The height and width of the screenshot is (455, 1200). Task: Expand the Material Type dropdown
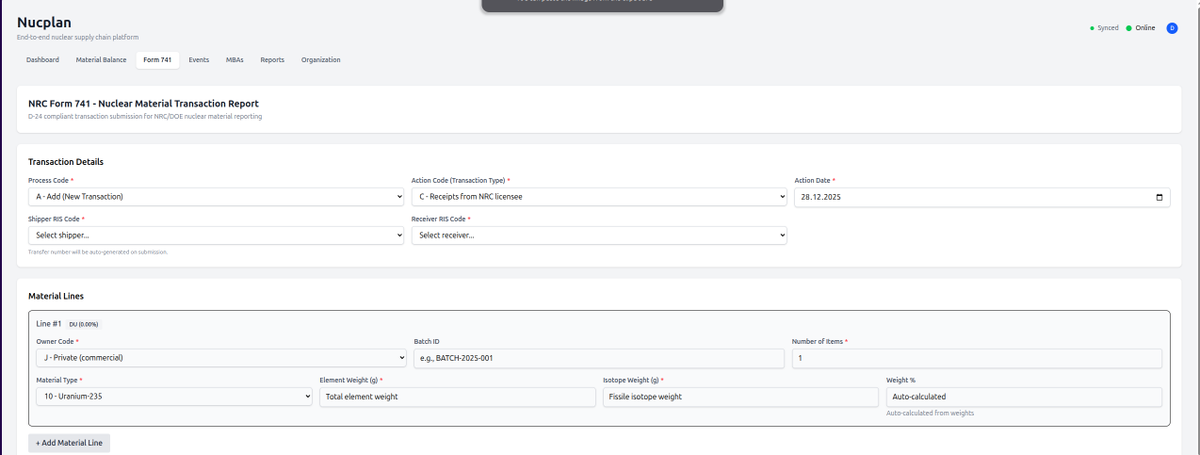(x=174, y=397)
